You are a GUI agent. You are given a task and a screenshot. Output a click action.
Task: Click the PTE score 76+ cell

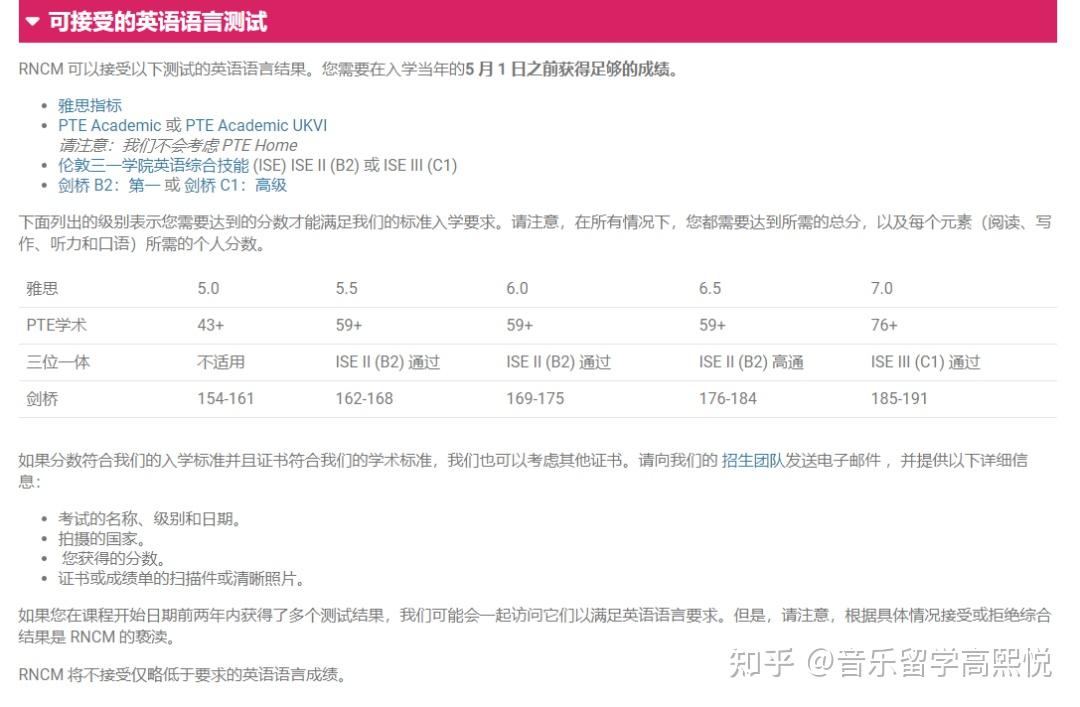[884, 325]
